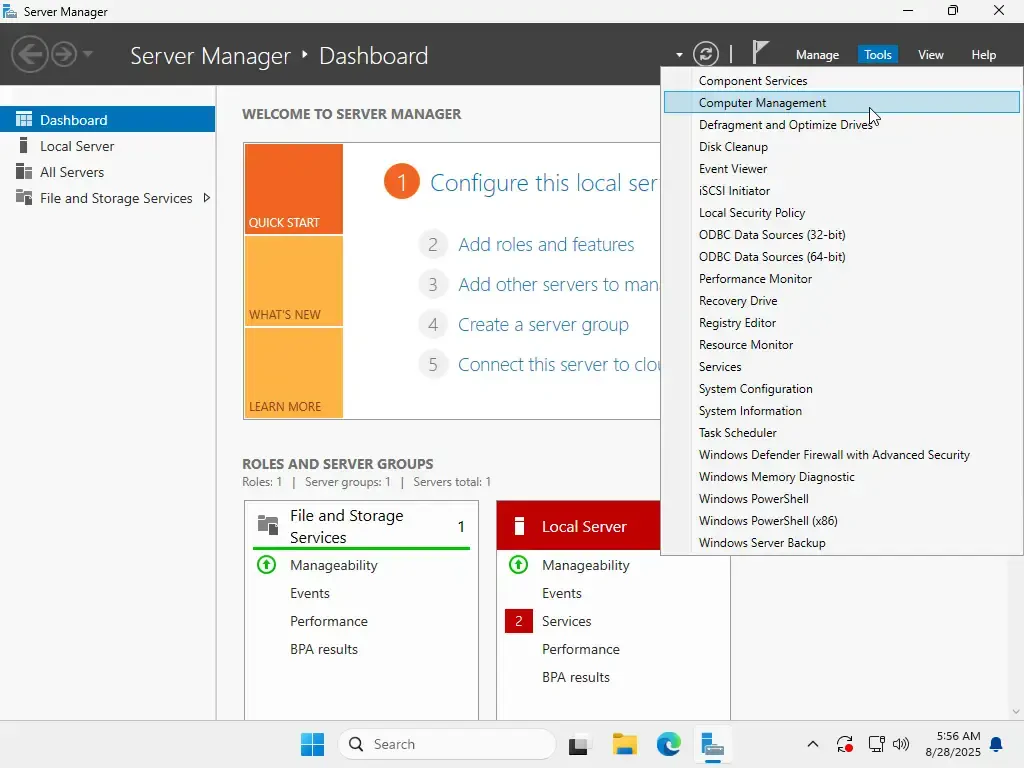This screenshot has height=768, width=1024.
Task: Open Event Viewer from Tools menu
Action: click(841, 168)
